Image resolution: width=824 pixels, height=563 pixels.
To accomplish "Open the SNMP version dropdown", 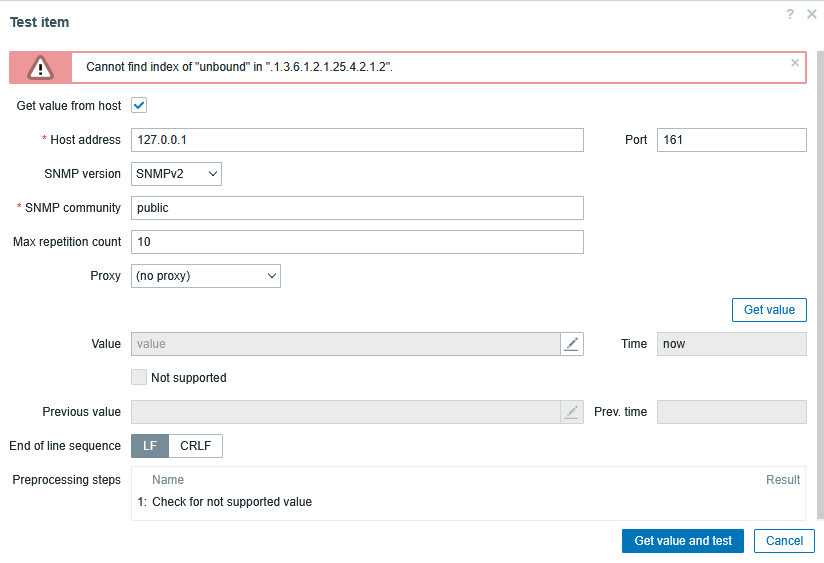I will pyautogui.click(x=176, y=174).
